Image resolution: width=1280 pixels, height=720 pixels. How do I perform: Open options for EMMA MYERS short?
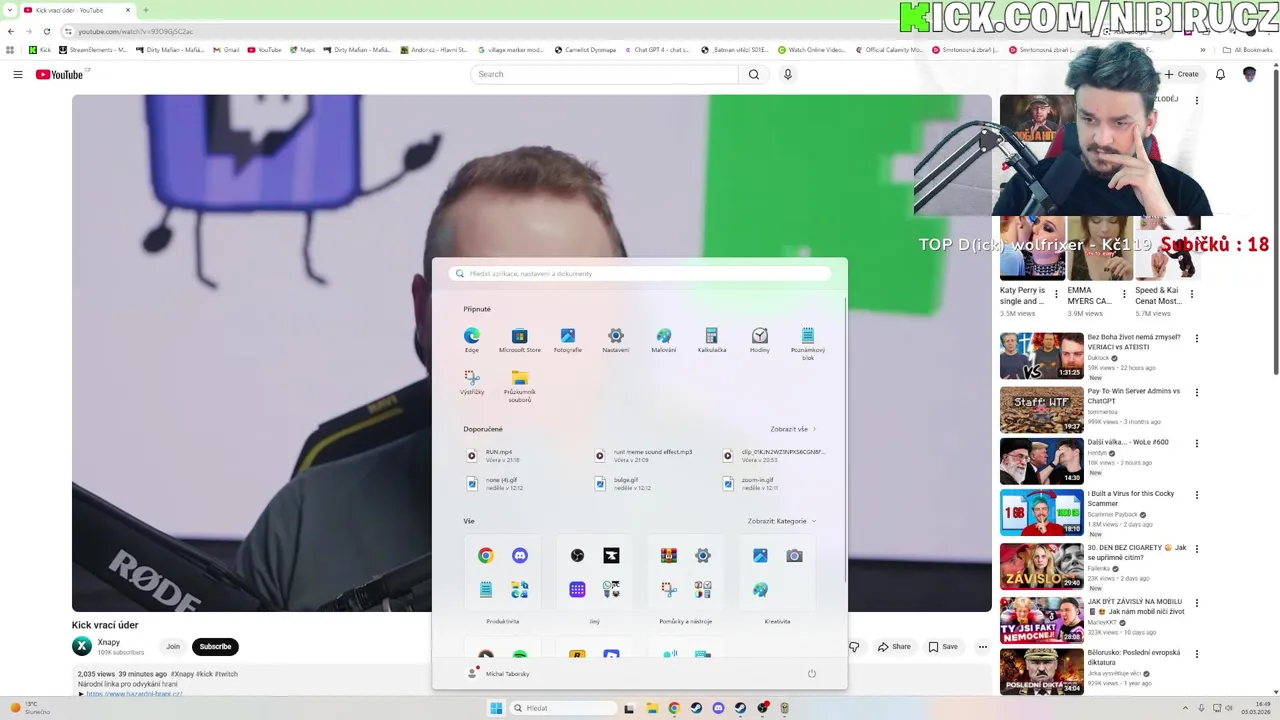[x=1124, y=294]
